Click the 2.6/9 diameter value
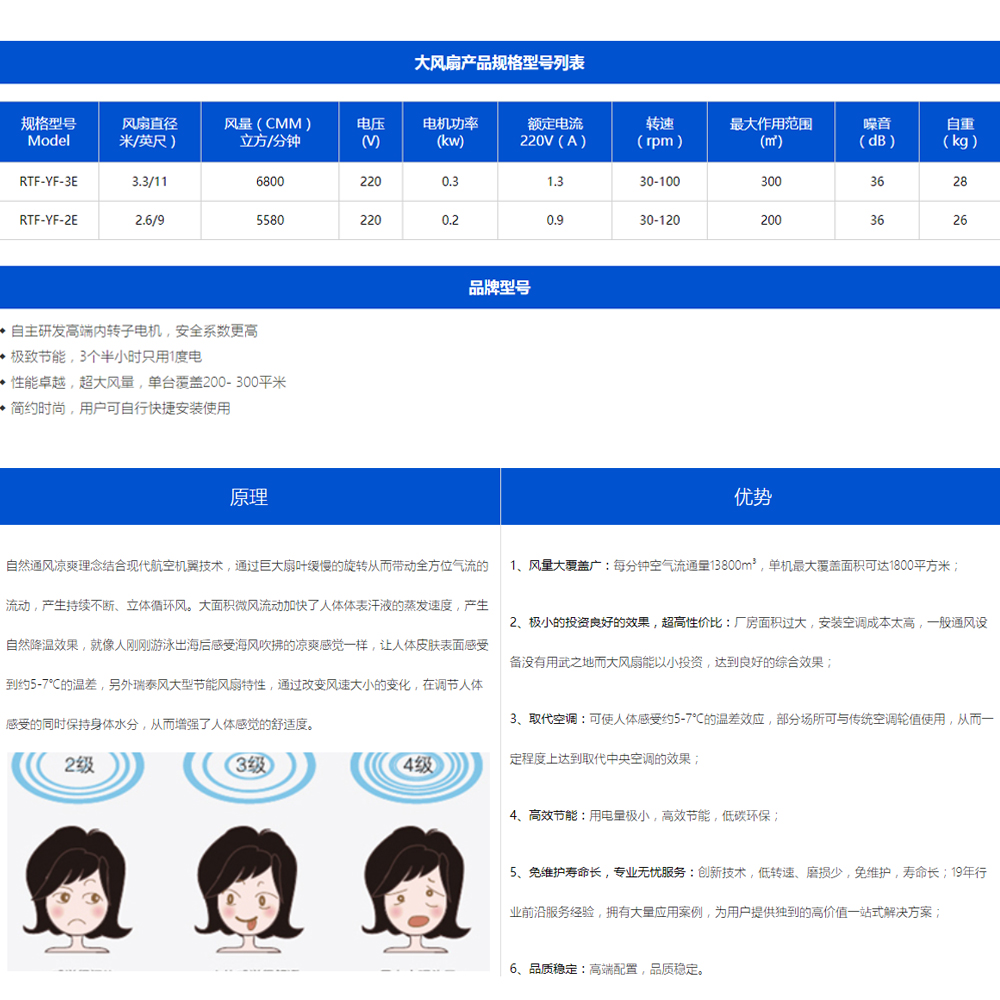This screenshot has width=1000, height=1000. pyautogui.click(x=149, y=221)
